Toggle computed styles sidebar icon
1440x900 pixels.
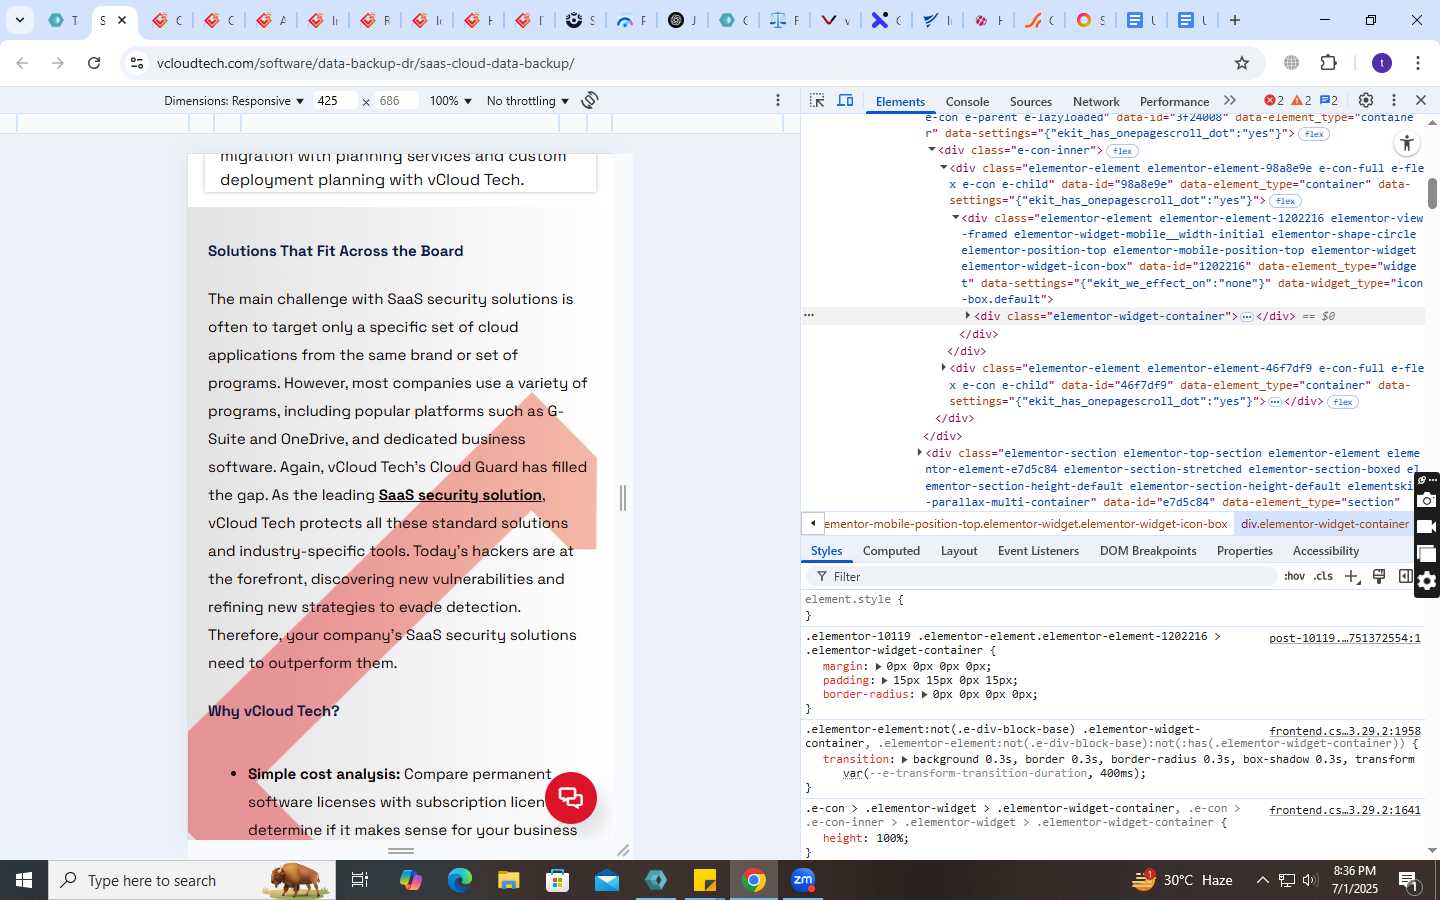coord(1405,576)
